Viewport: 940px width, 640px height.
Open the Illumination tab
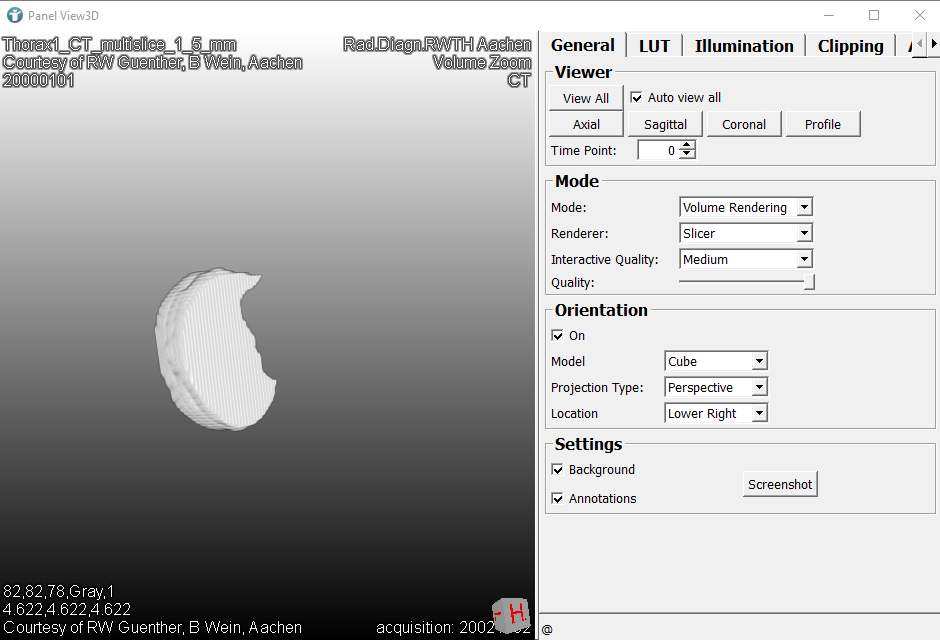click(744, 46)
